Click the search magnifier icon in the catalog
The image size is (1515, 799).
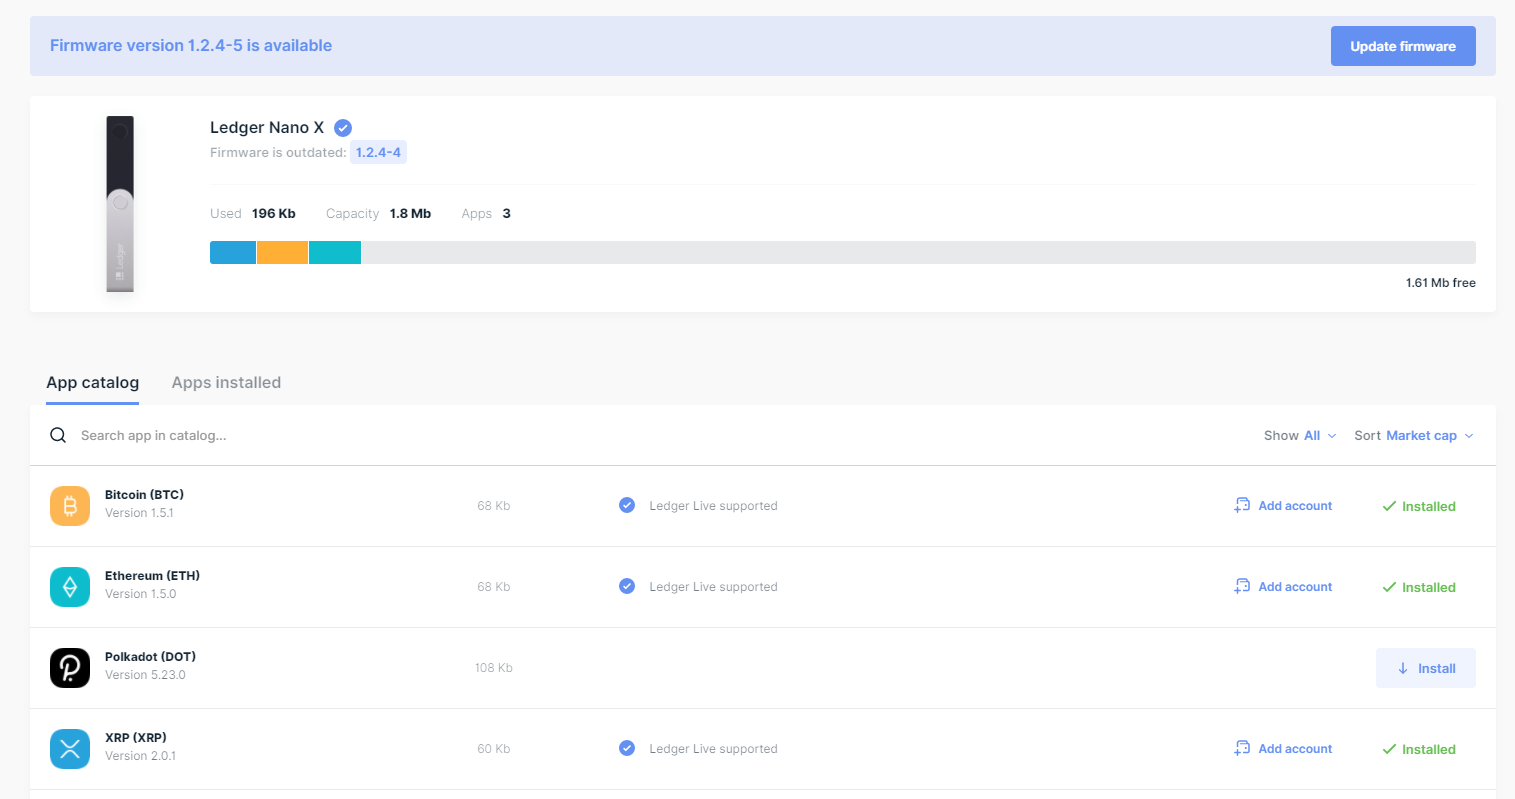(x=58, y=435)
